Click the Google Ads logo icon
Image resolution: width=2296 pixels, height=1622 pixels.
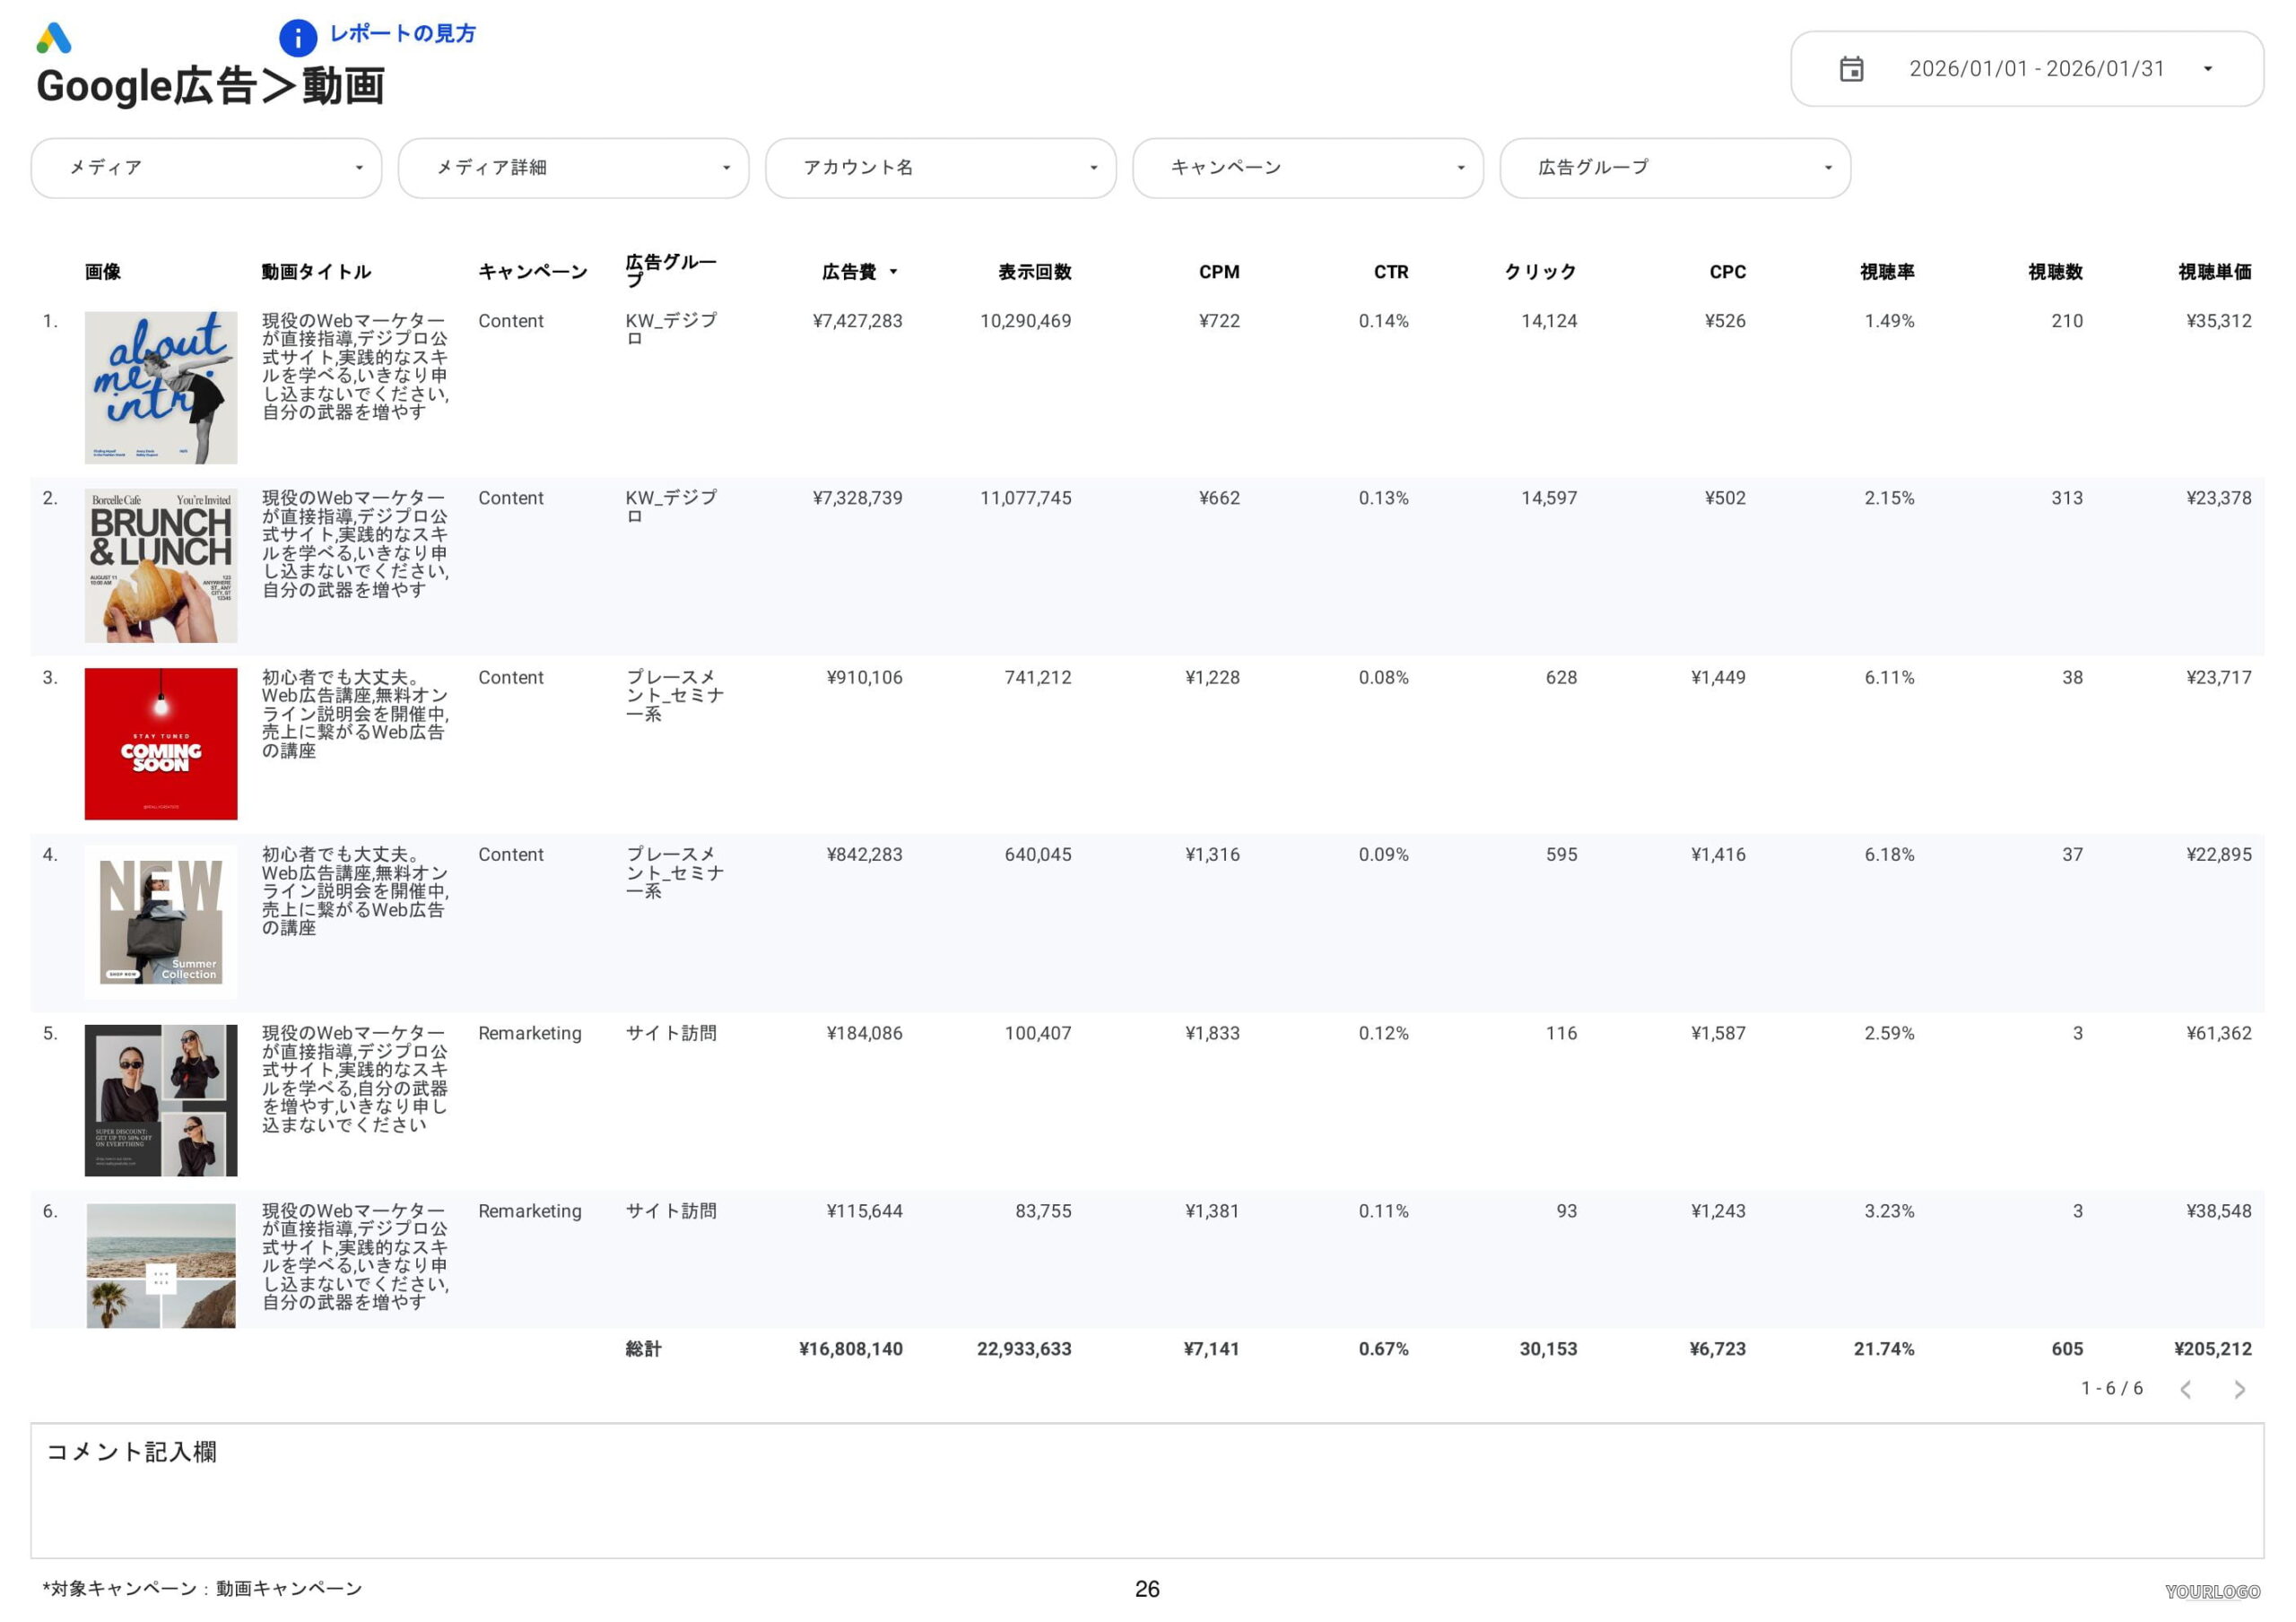coord(53,38)
